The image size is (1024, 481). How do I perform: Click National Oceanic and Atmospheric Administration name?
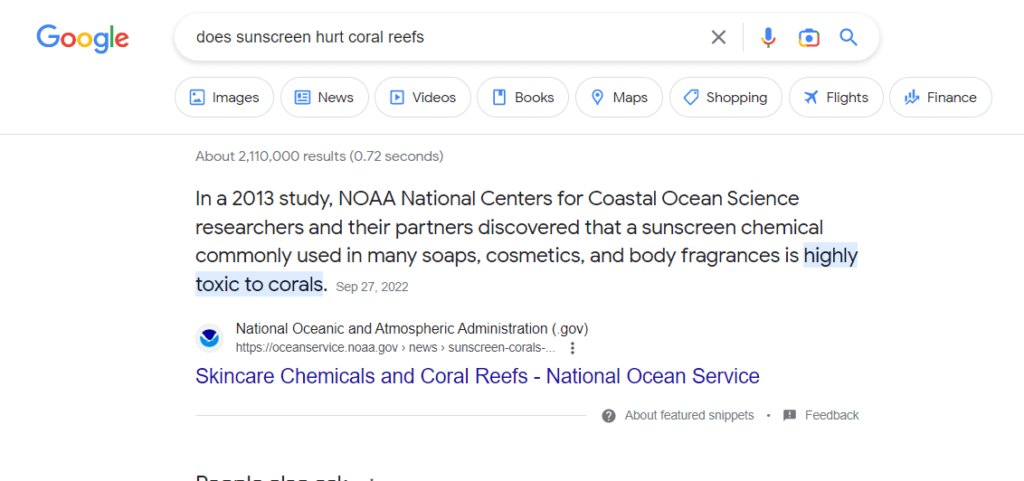click(x=412, y=328)
